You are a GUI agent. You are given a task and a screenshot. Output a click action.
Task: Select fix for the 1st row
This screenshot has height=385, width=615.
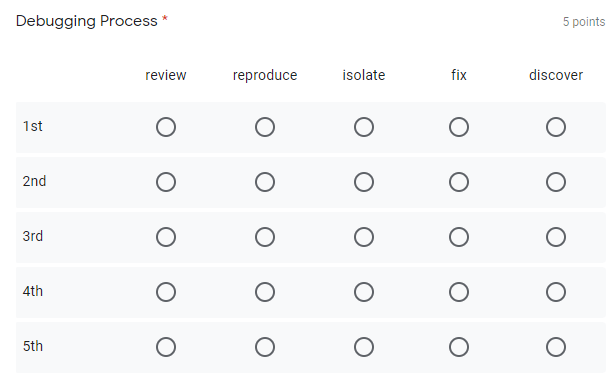coord(459,127)
